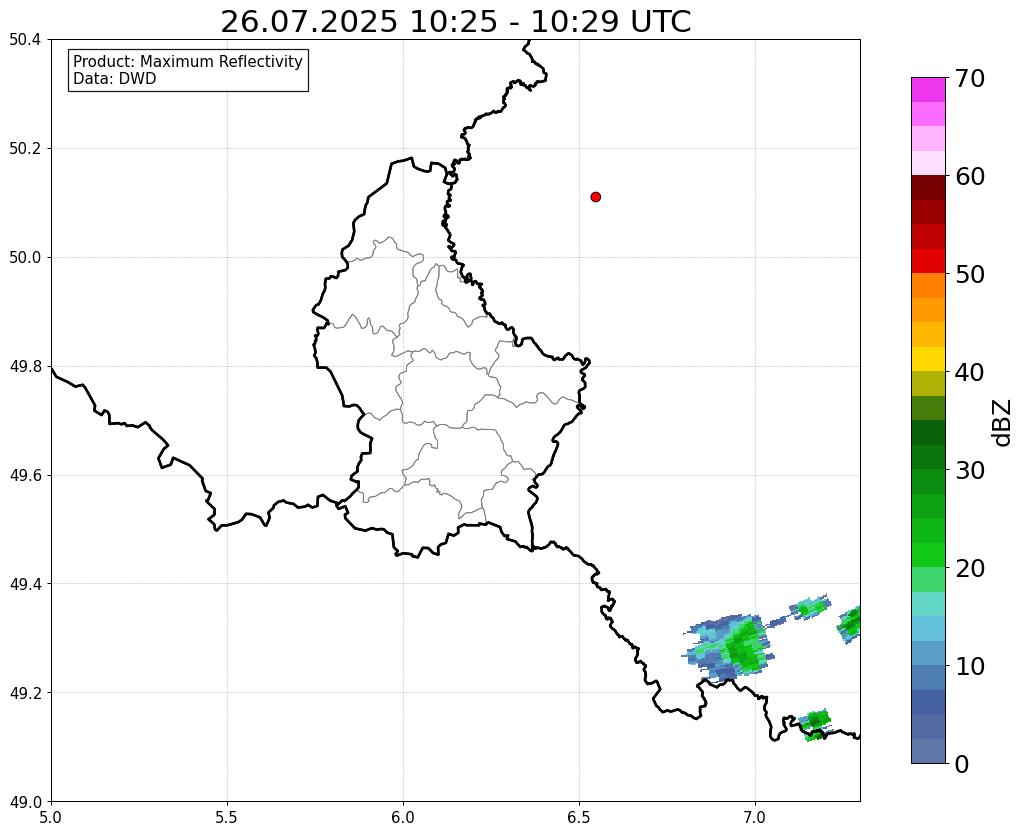Click the 'Data: DWD' label

tap(115, 79)
